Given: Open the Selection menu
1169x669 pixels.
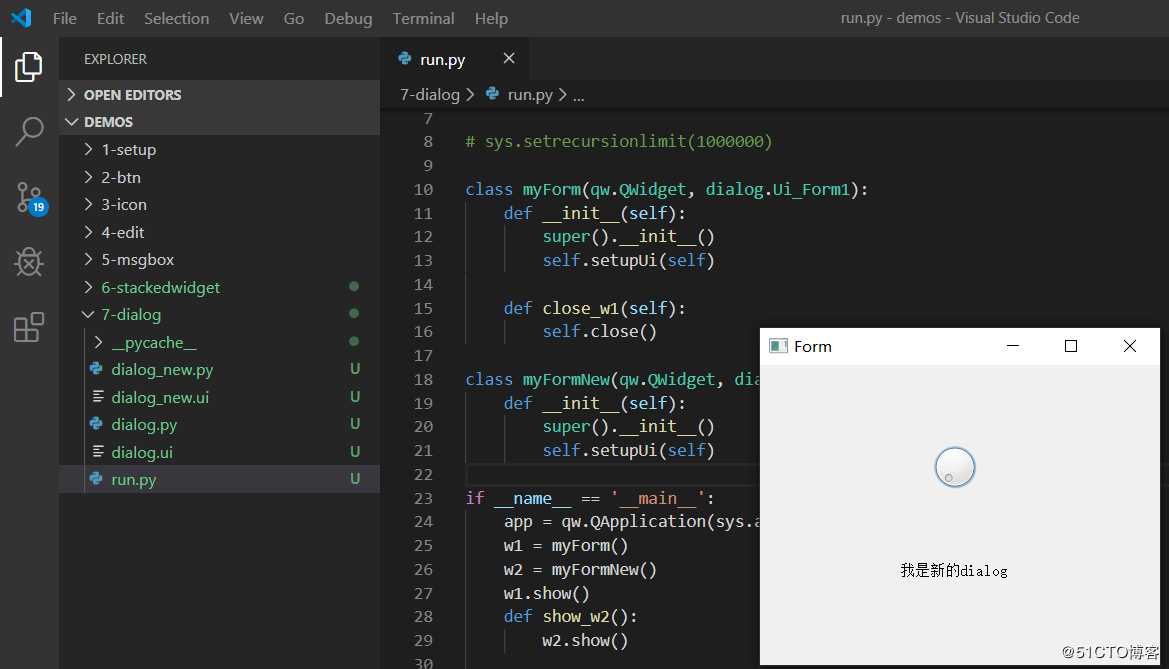Looking at the screenshot, I should pos(176,18).
